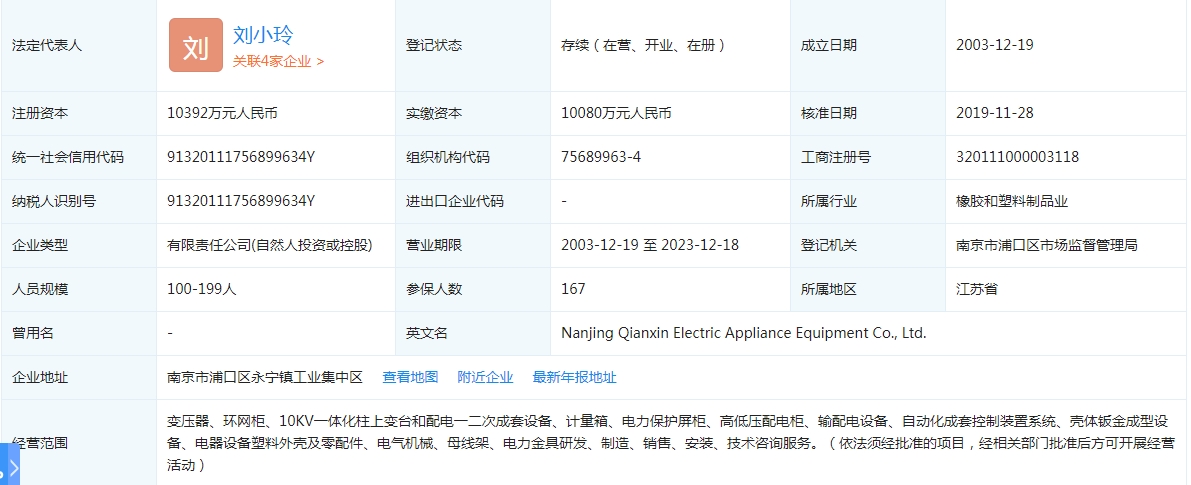Open legal representative 刘小玲's profile

click(263, 35)
